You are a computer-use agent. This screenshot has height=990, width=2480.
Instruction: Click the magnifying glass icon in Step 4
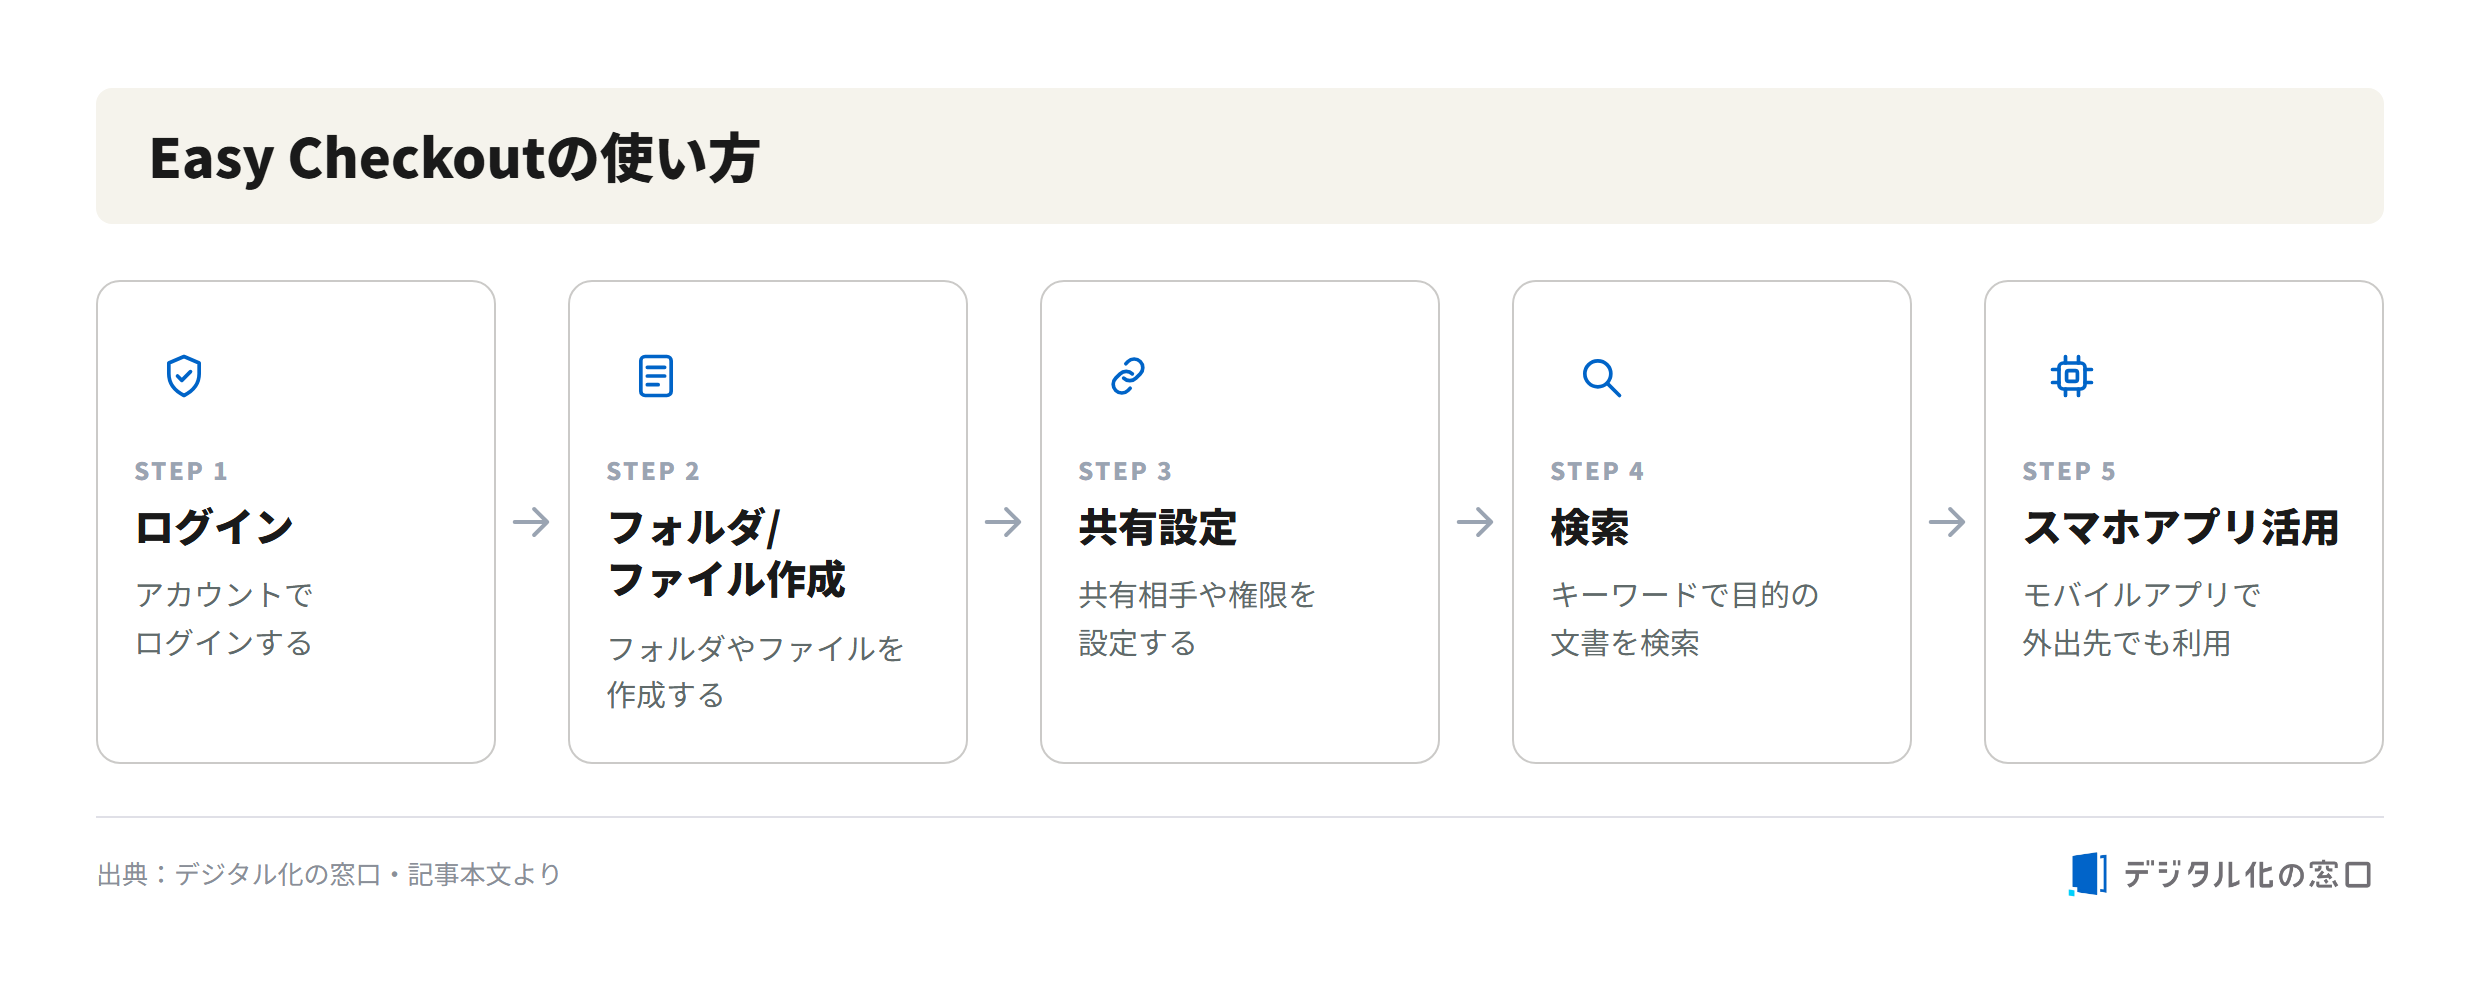(1601, 377)
